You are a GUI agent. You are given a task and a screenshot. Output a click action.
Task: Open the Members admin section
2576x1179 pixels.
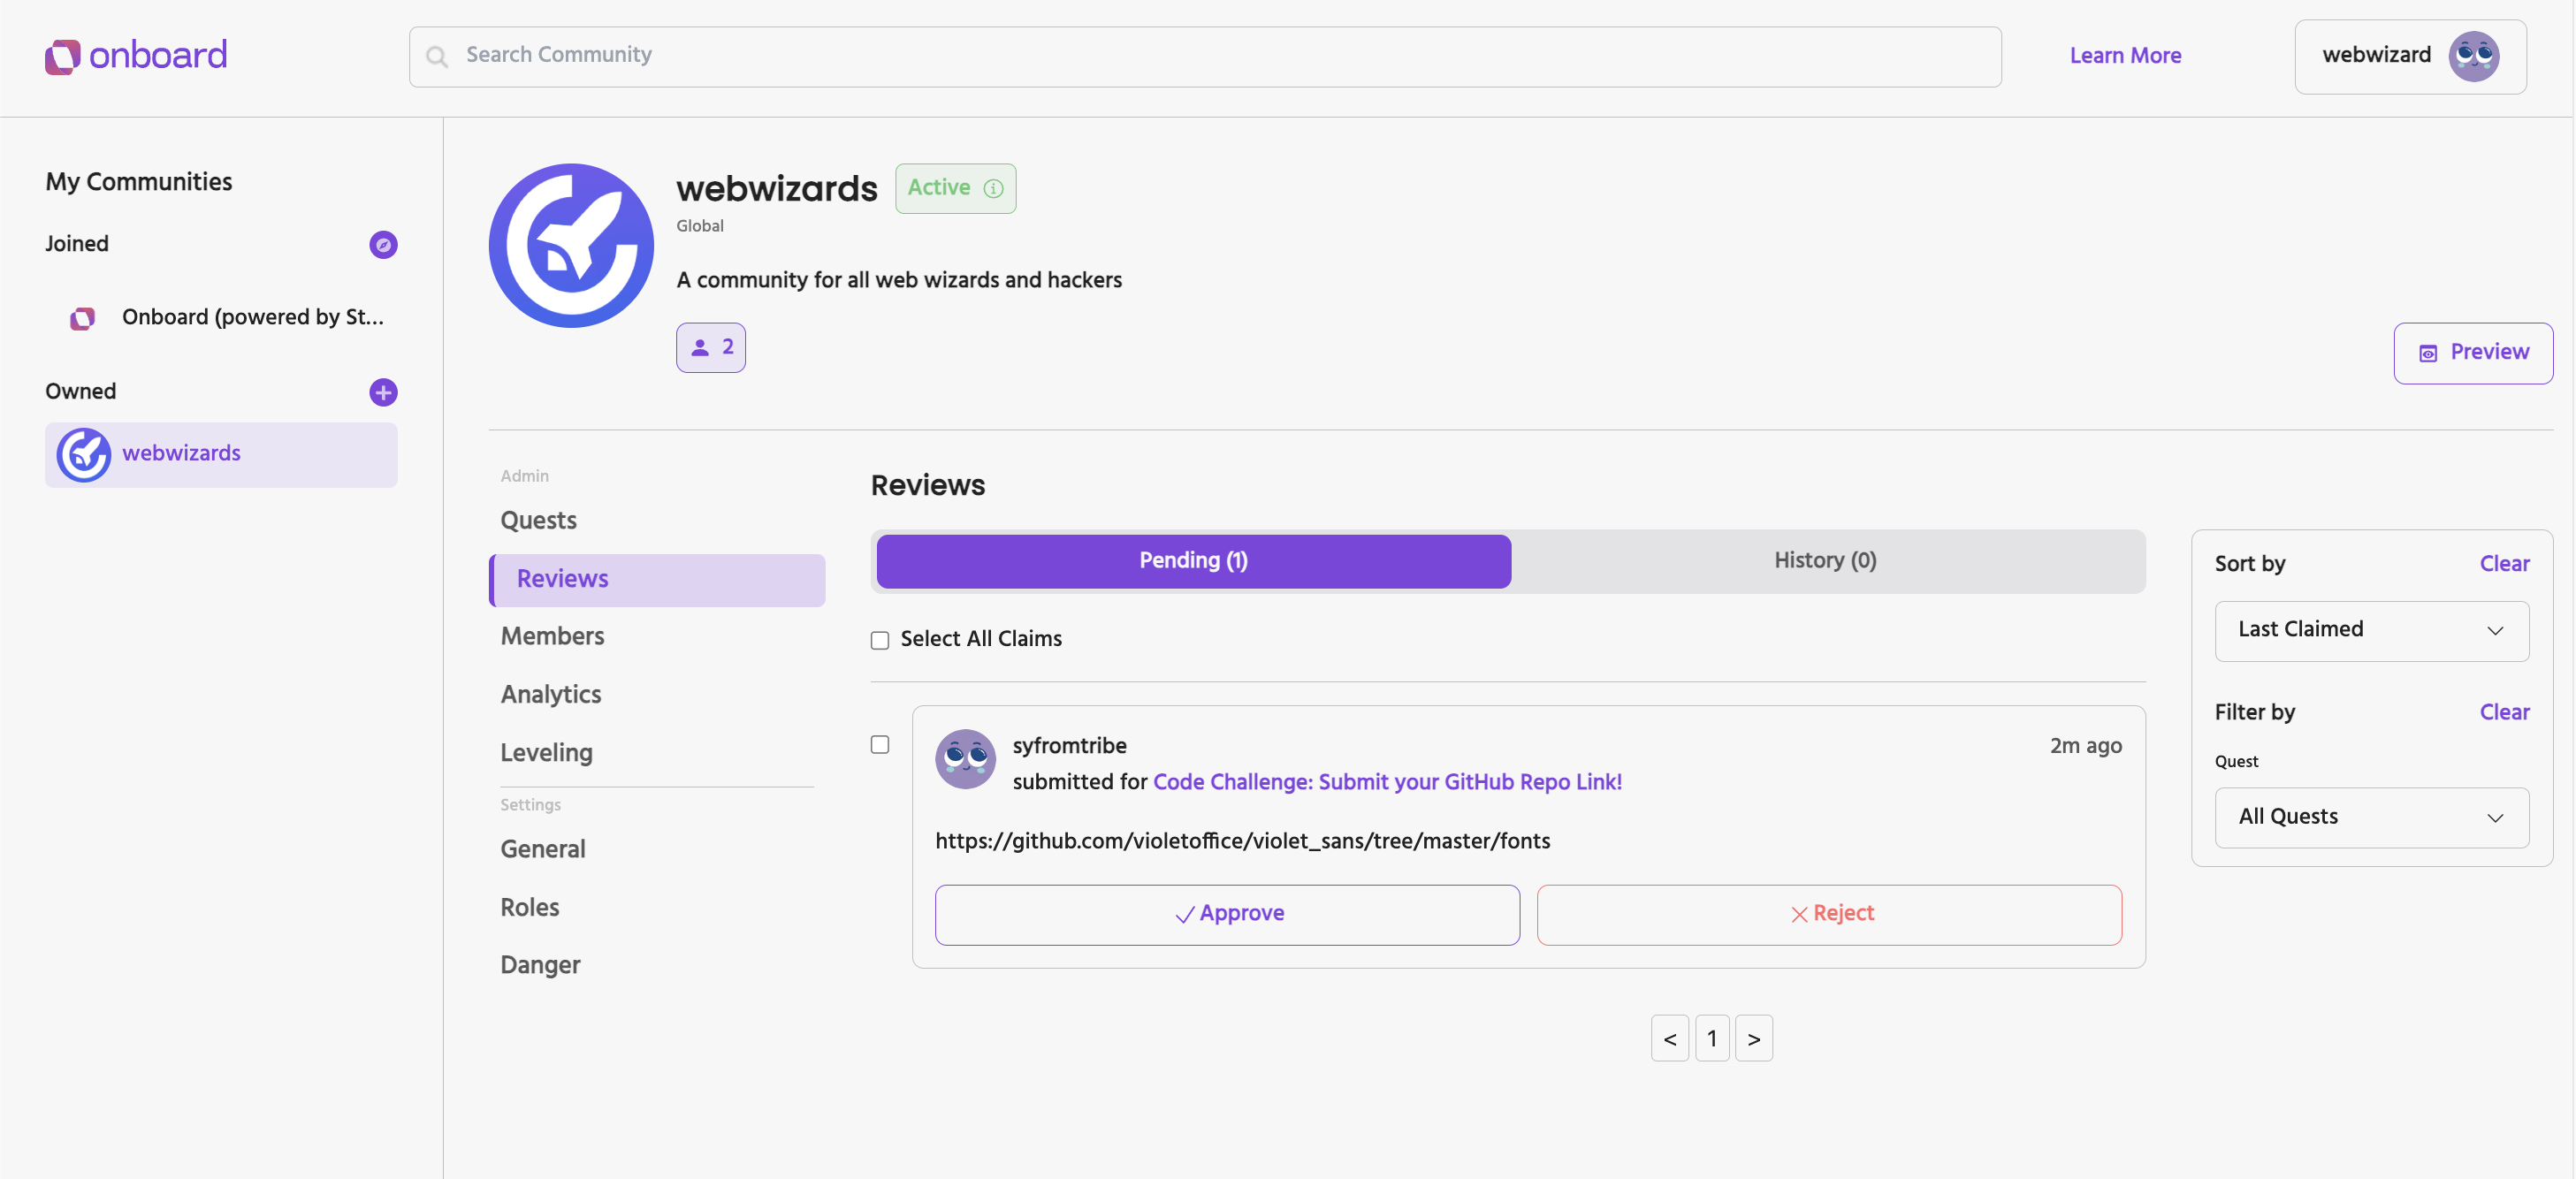552,637
